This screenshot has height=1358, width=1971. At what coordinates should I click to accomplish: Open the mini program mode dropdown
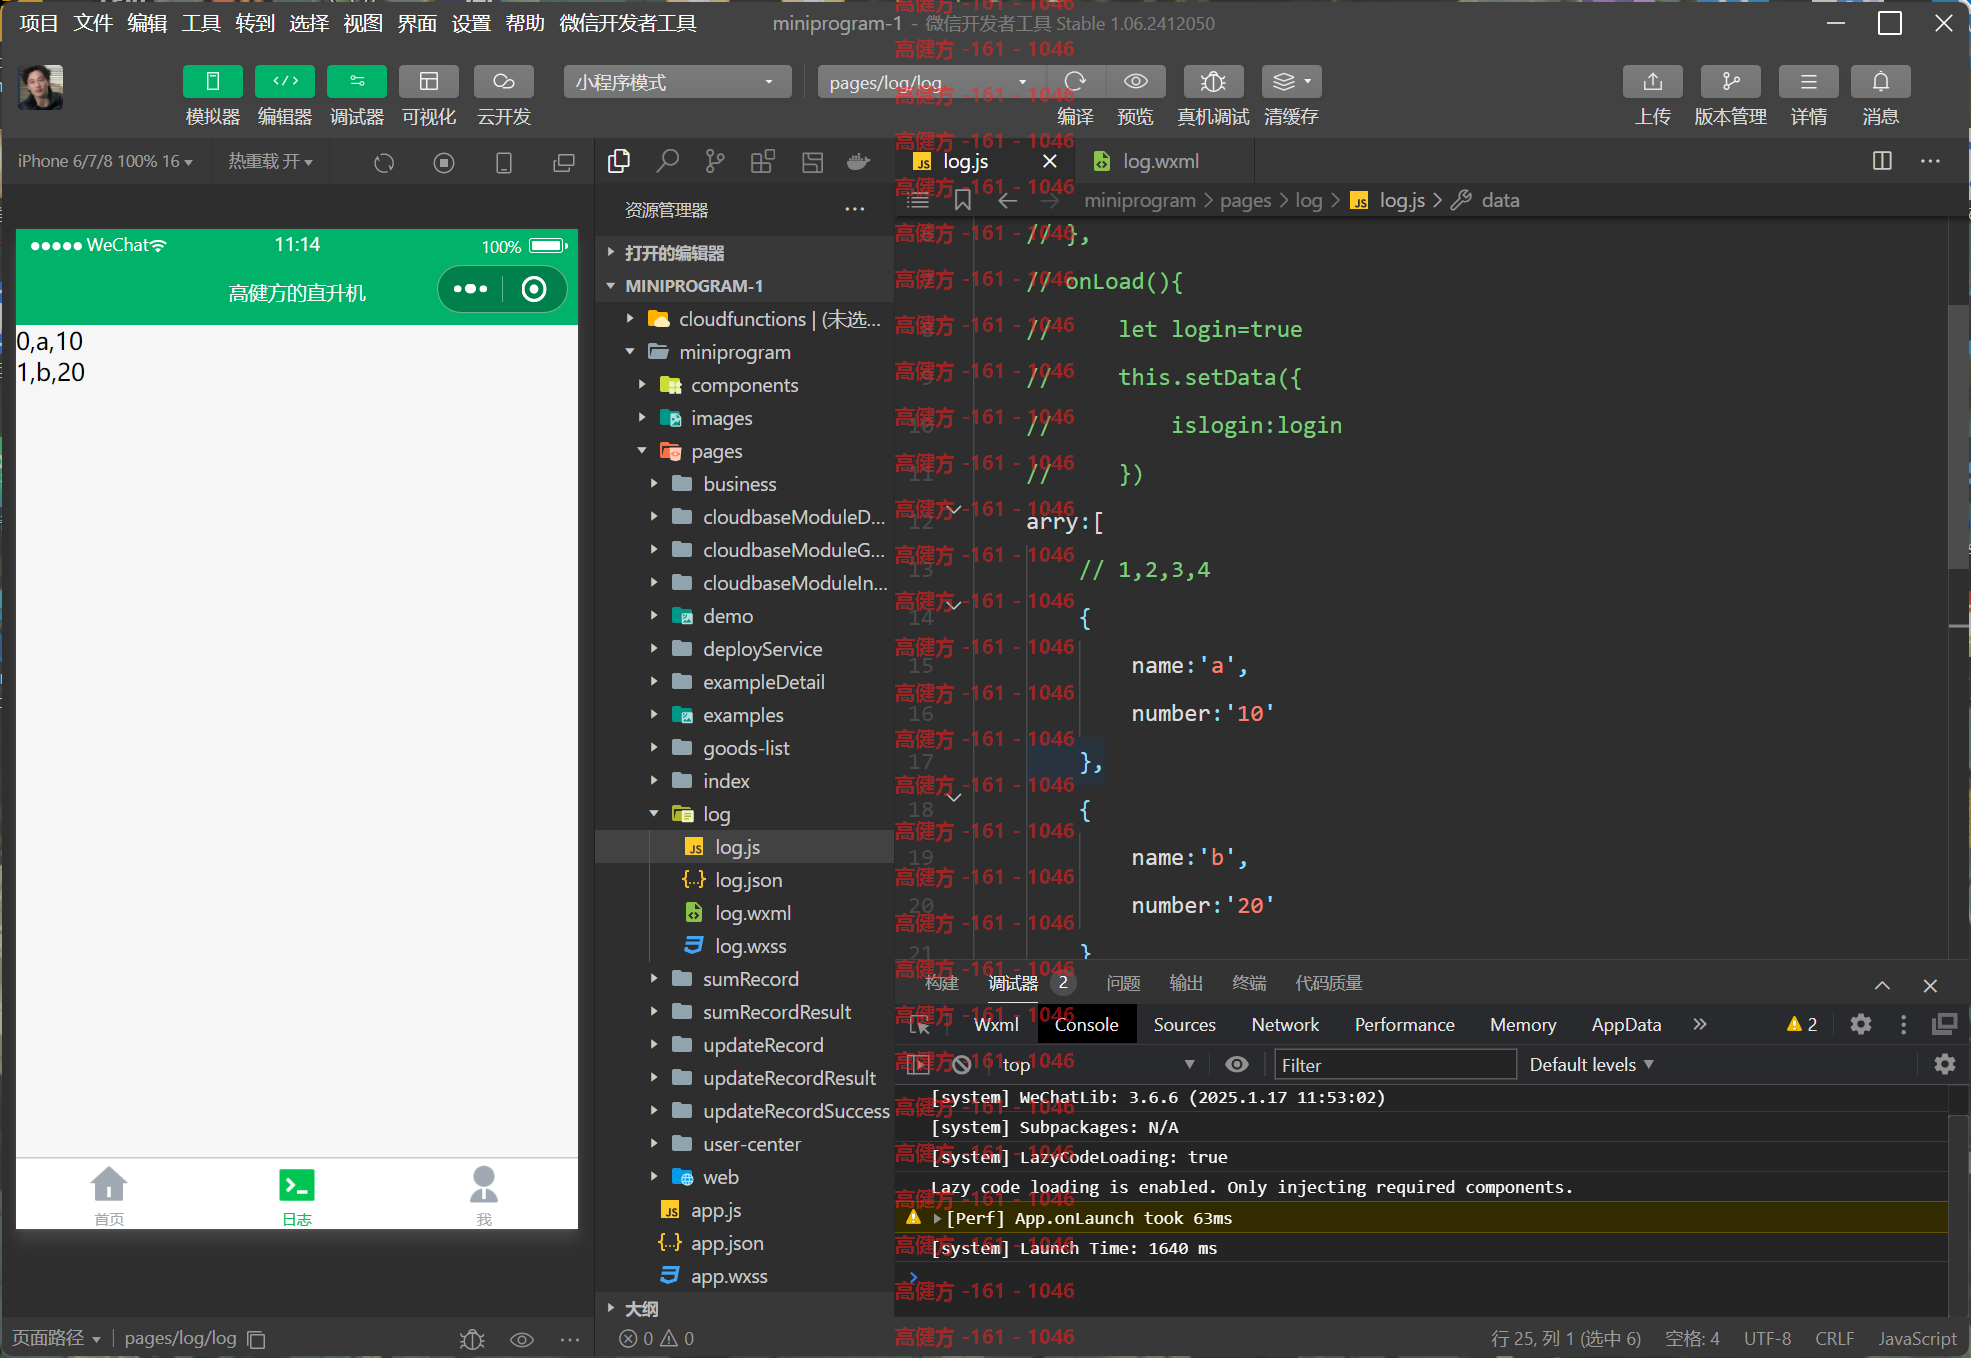pos(677,82)
